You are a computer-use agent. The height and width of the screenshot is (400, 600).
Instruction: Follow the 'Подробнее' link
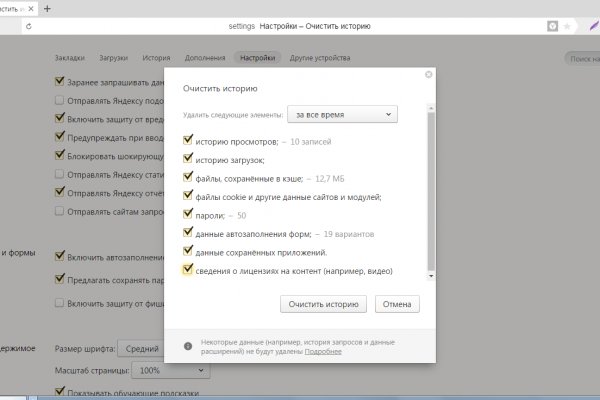(x=323, y=351)
